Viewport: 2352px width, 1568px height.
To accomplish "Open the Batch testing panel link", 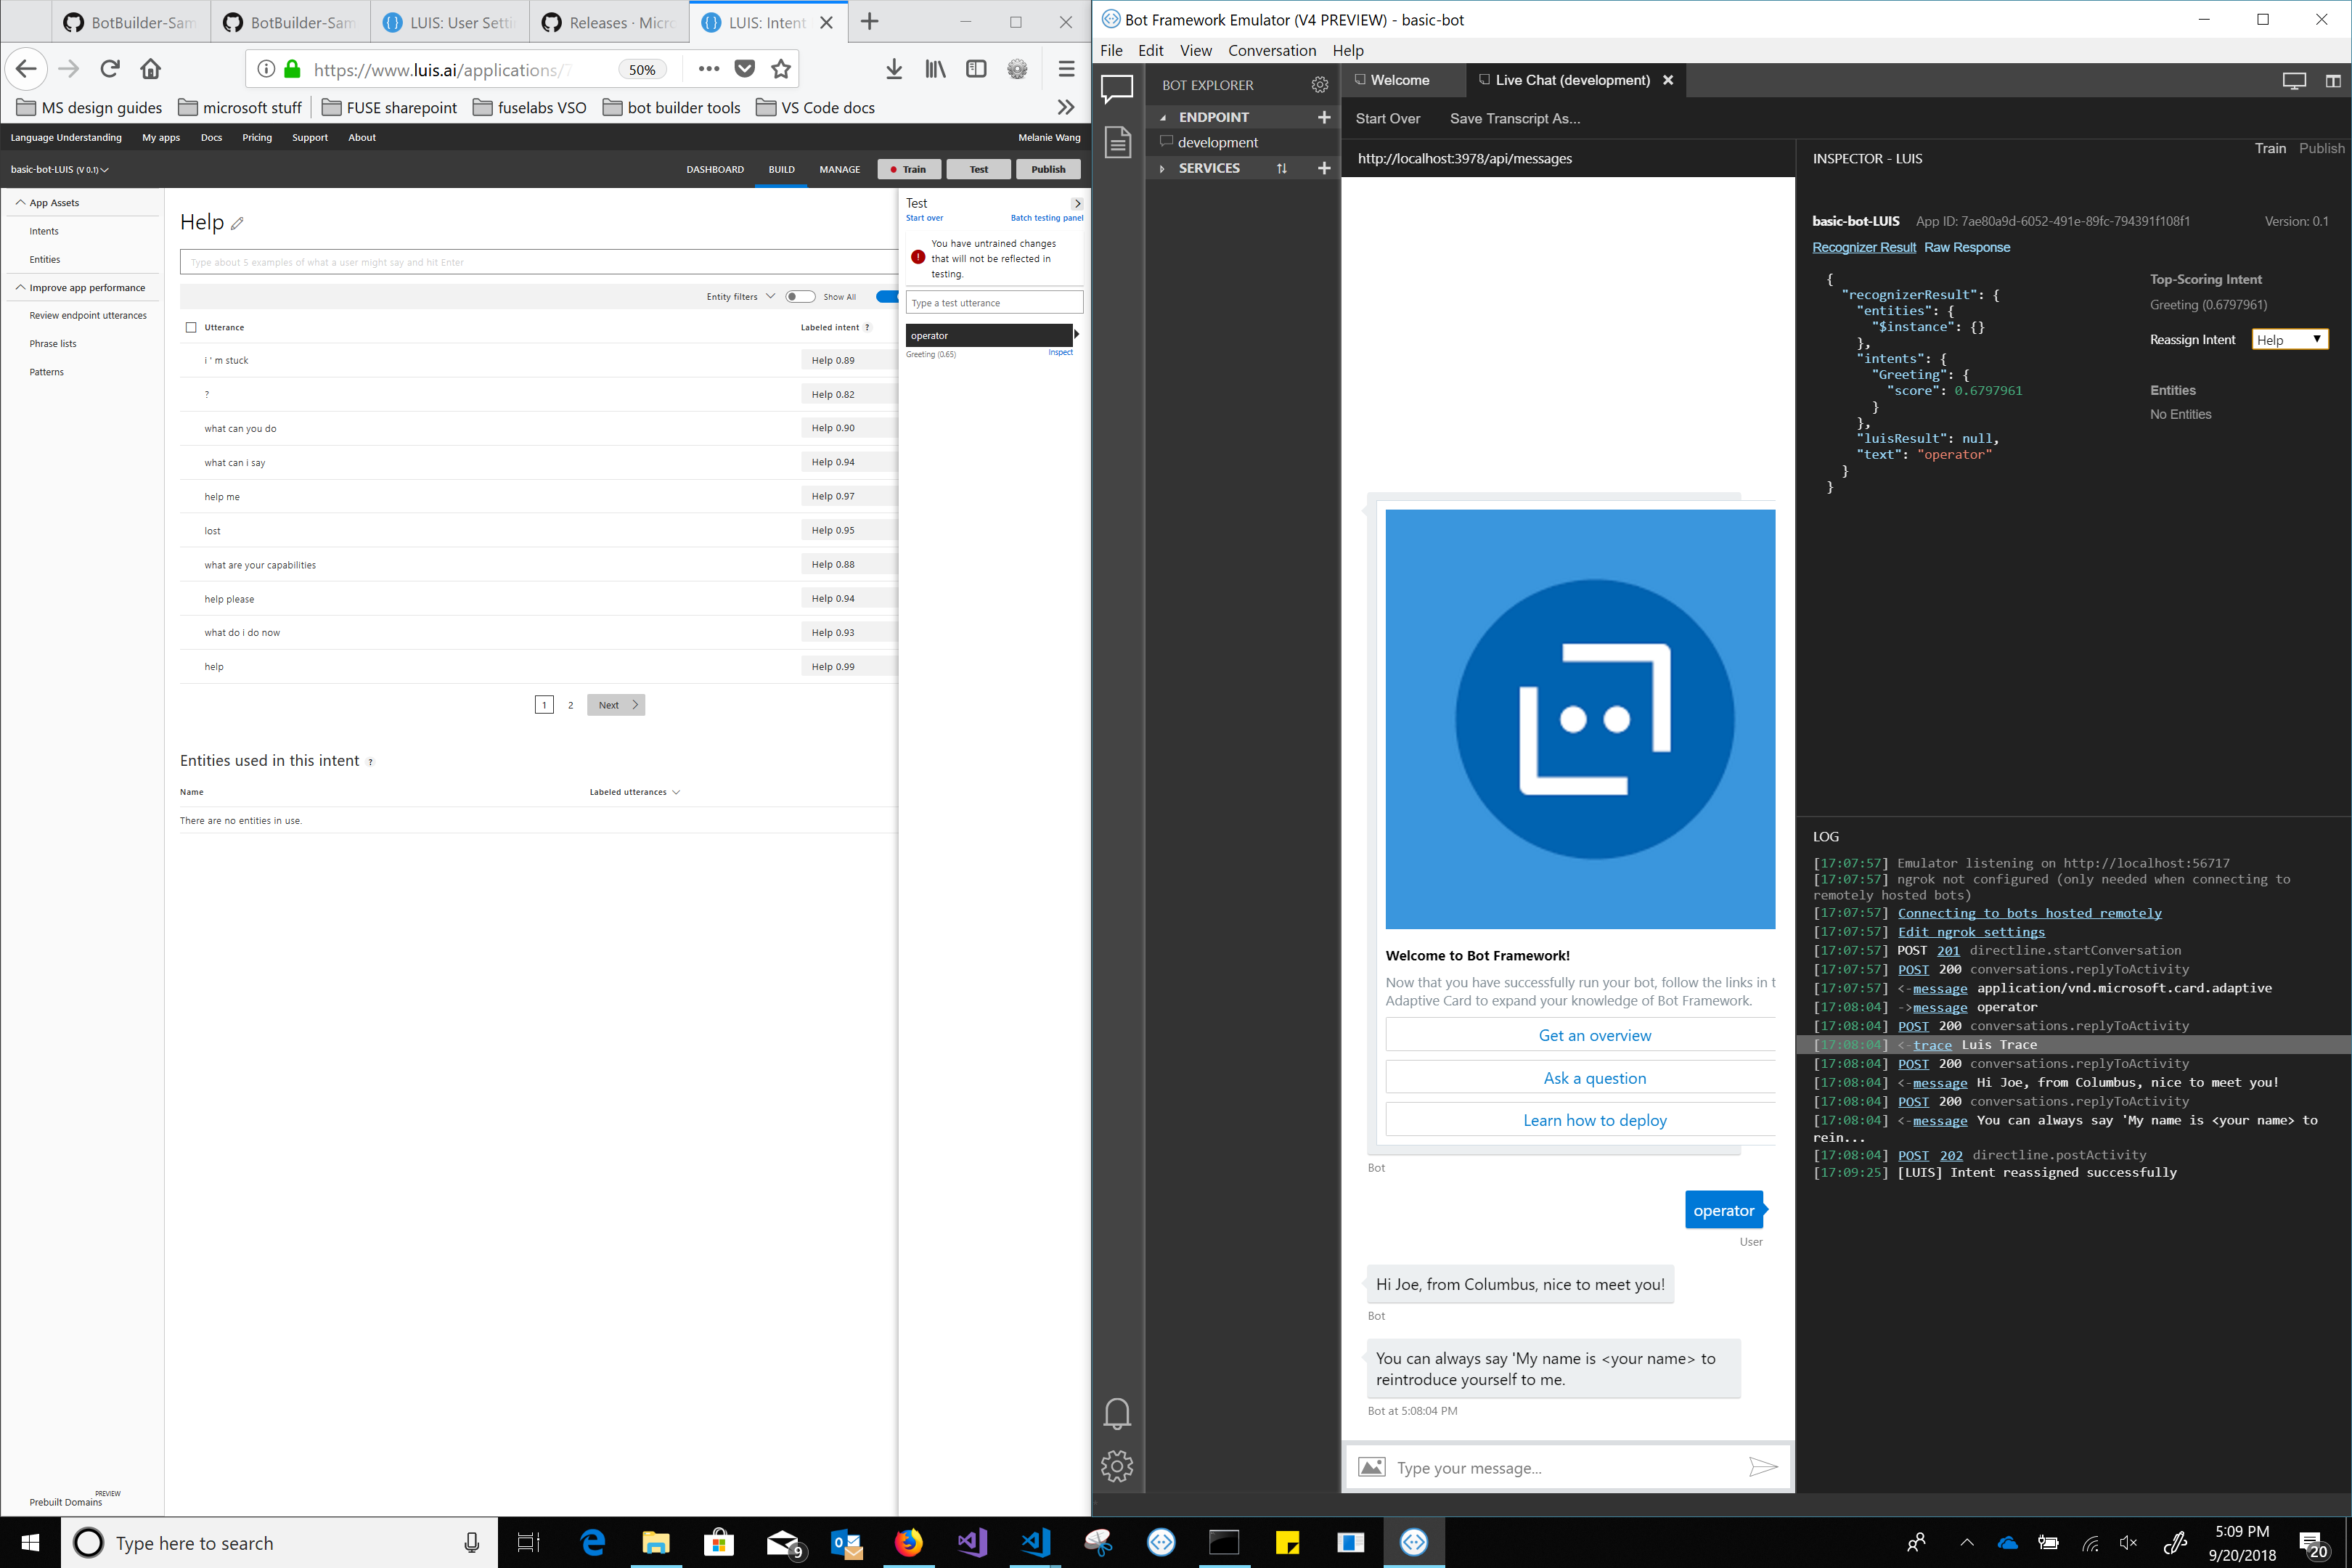I will [x=1046, y=217].
